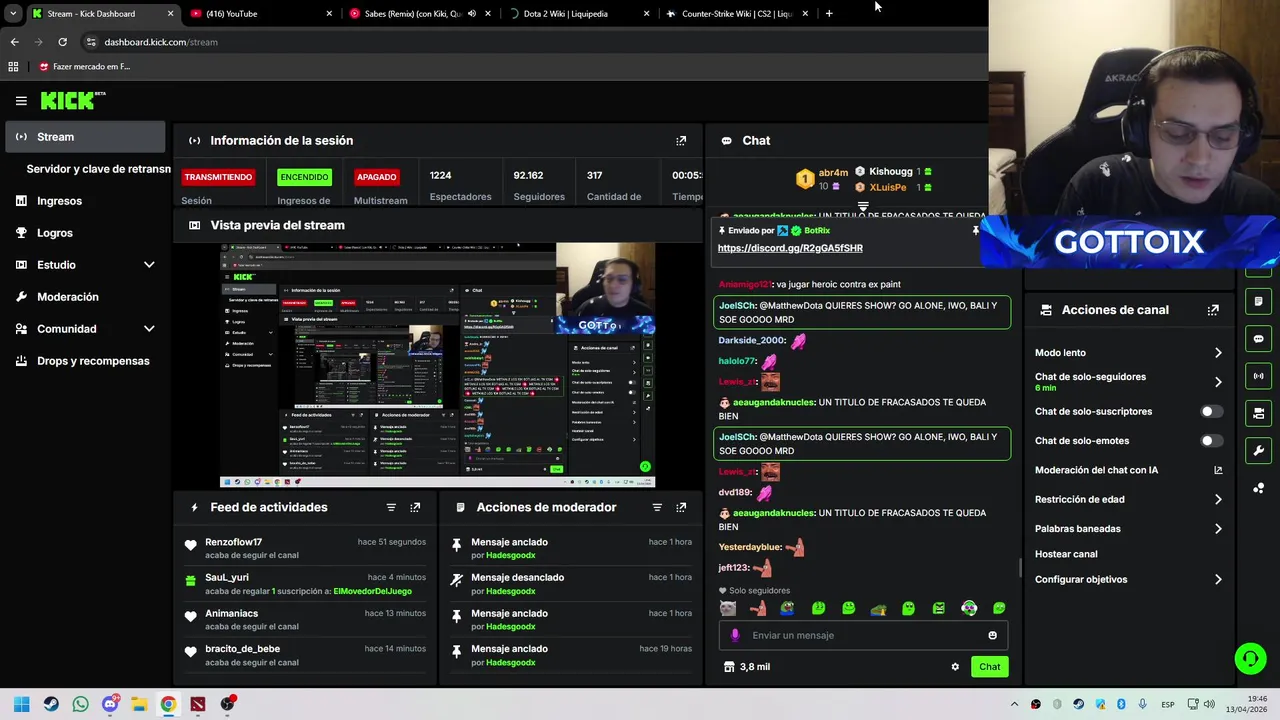Pop out the Acciones de canal panel
This screenshot has height=720, width=1280.
pyautogui.click(x=1213, y=310)
